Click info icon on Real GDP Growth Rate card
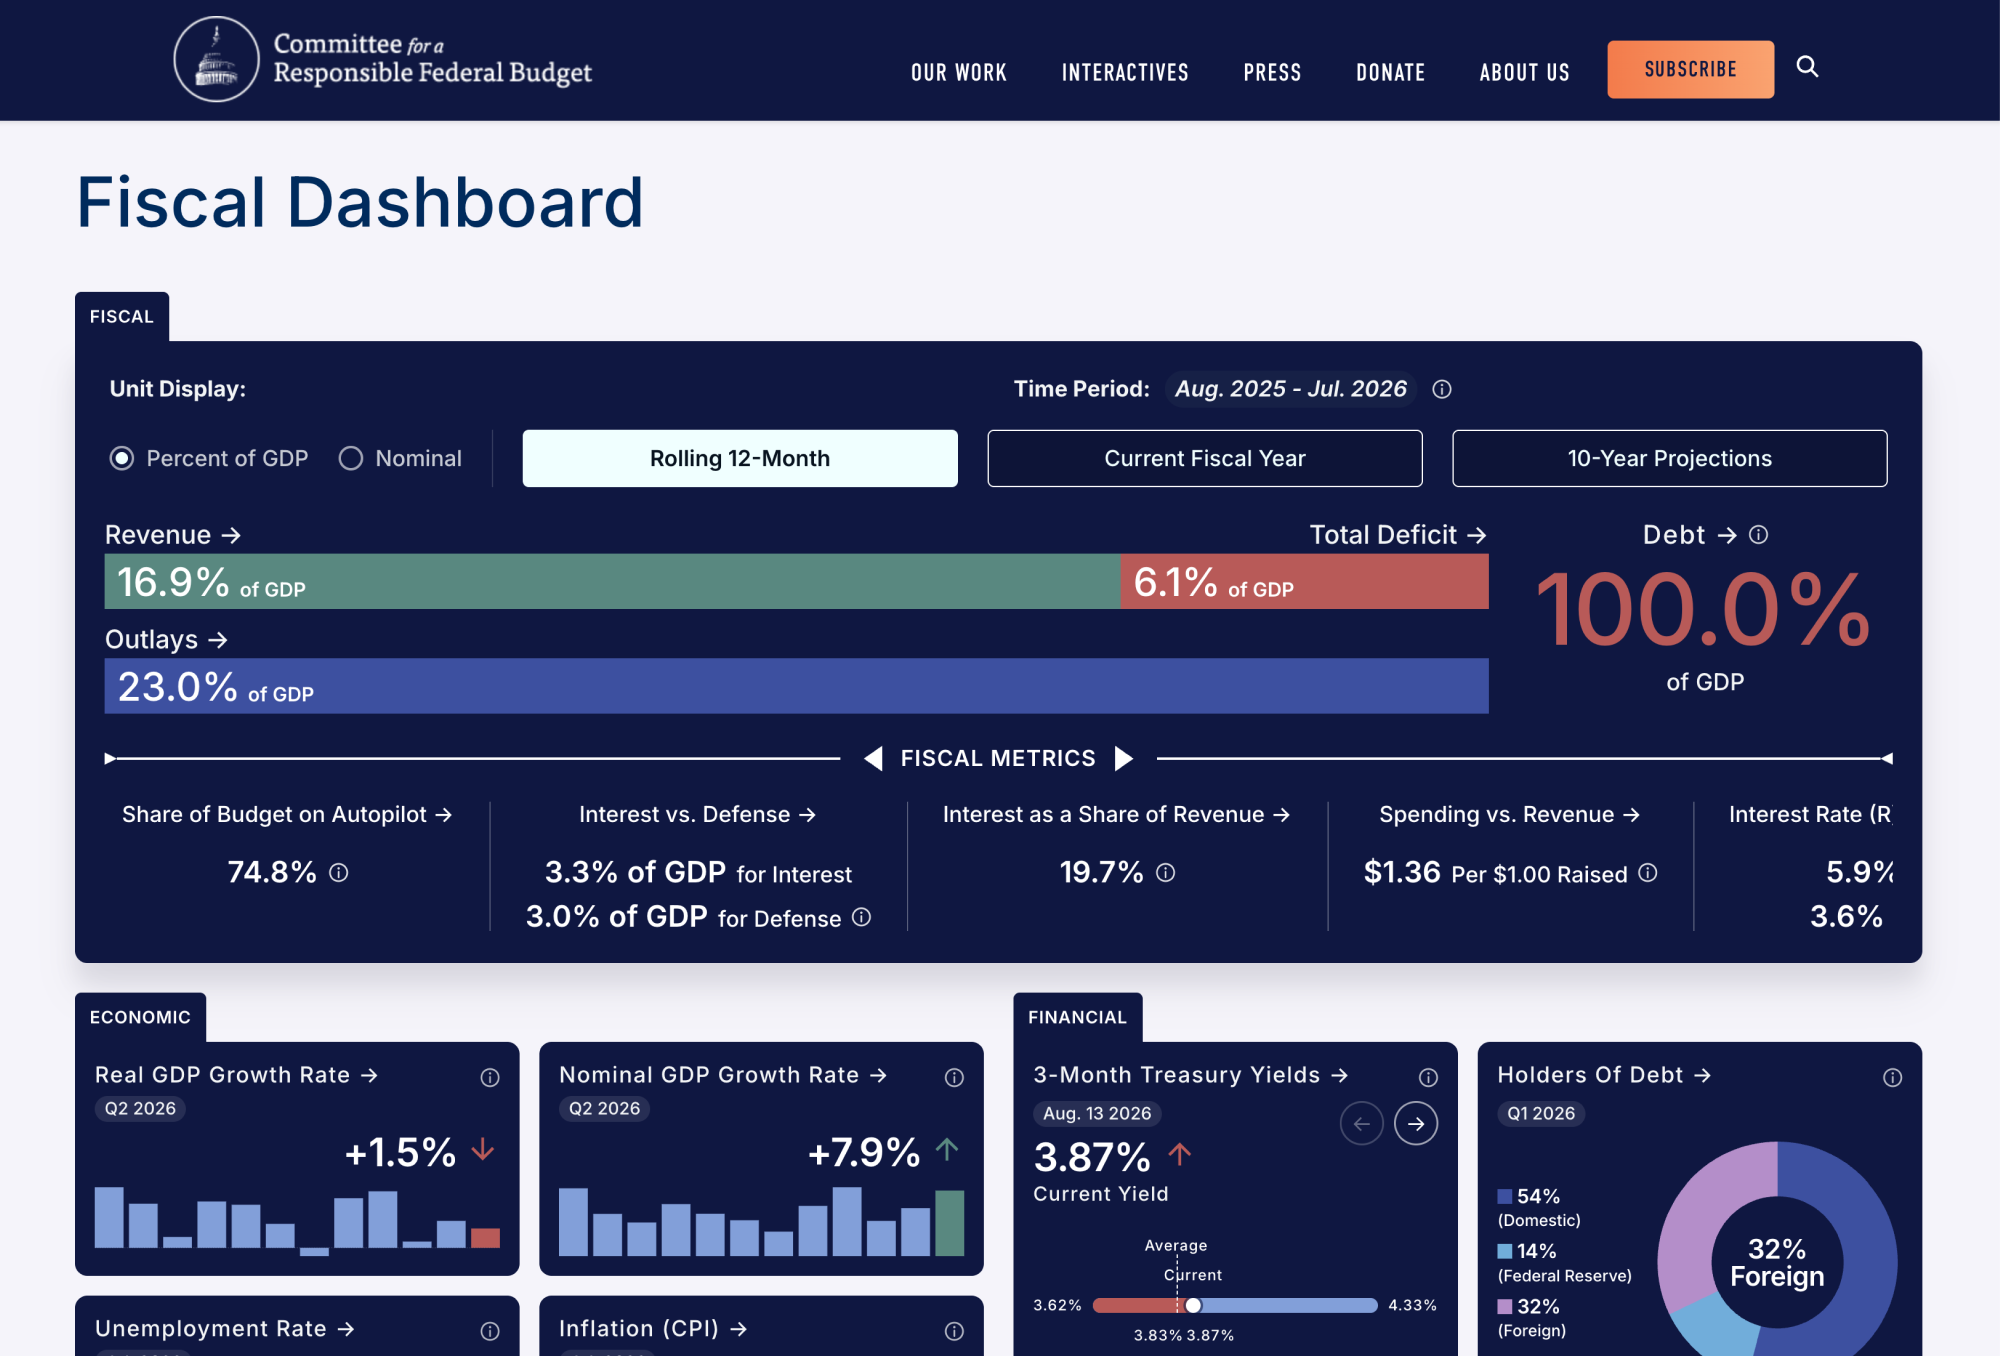2000x1356 pixels. [490, 1077]
